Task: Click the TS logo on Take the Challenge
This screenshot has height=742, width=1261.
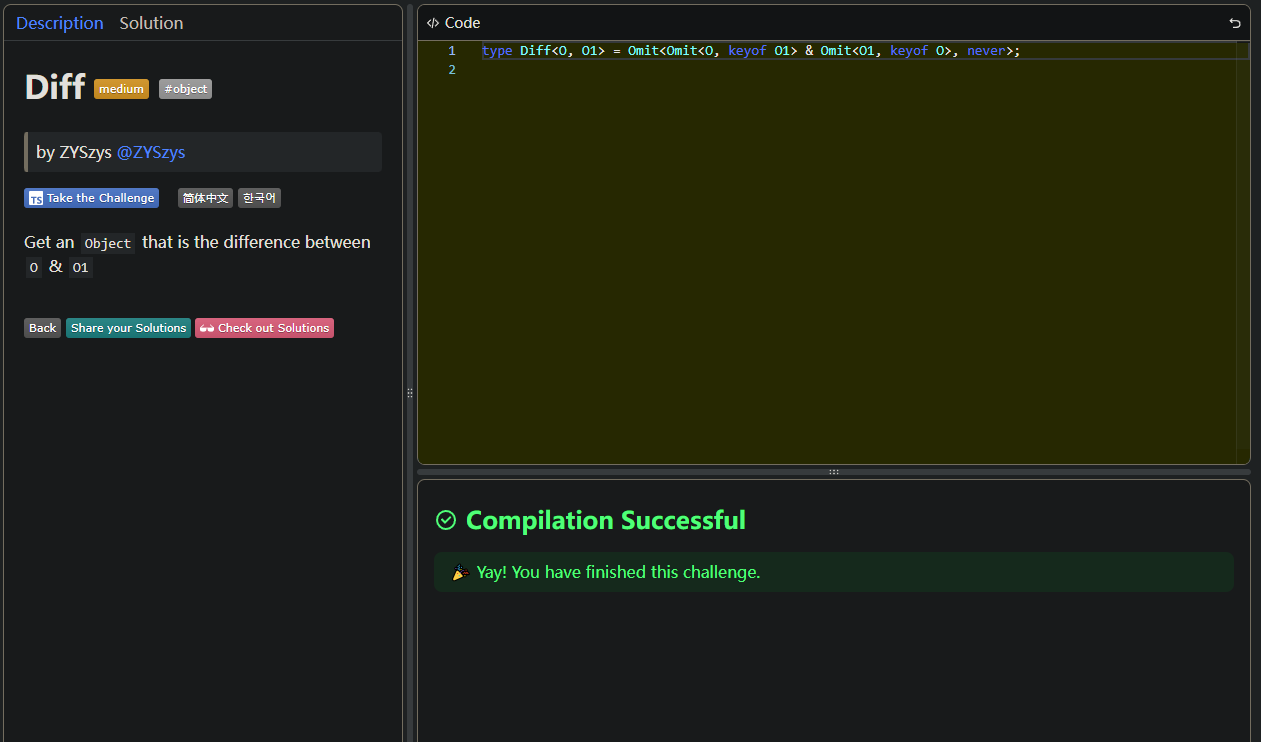Action: (36, 199)
